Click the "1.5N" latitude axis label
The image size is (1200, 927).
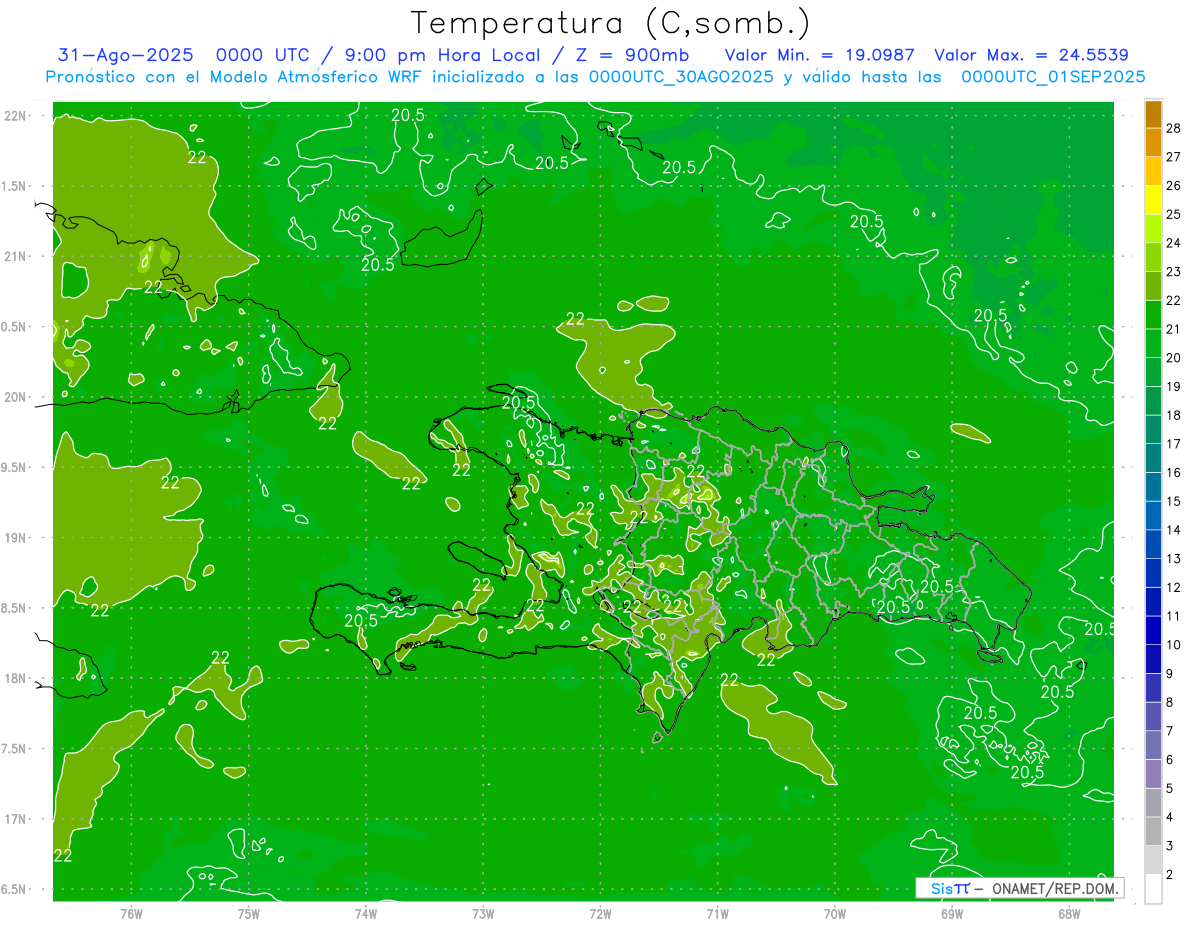pyautogui.click(x=14, y=187)
